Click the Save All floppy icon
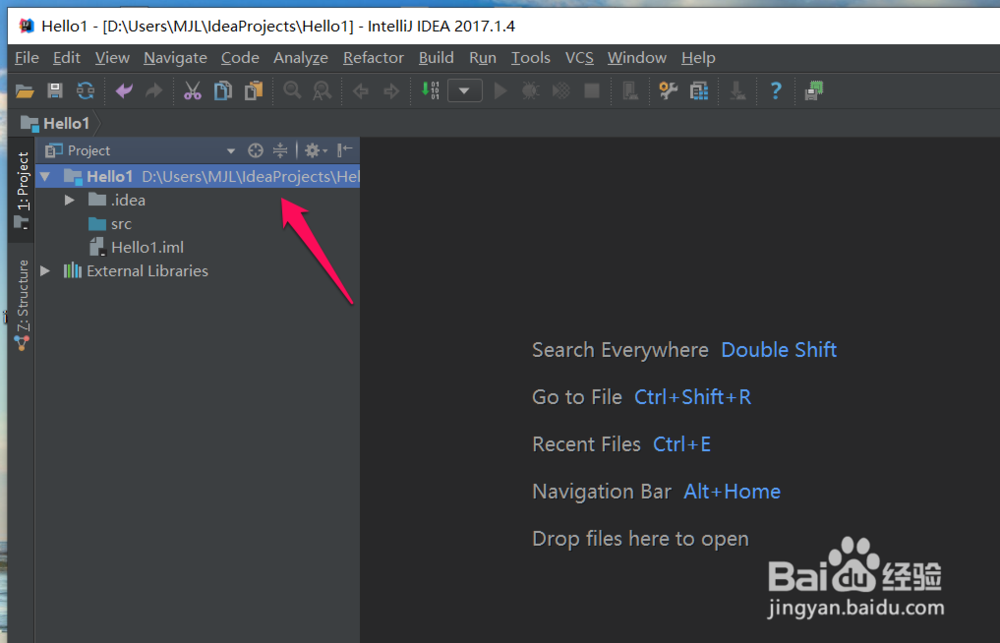Viewport: 1000px width, 643px height. (x=55, y=91)
